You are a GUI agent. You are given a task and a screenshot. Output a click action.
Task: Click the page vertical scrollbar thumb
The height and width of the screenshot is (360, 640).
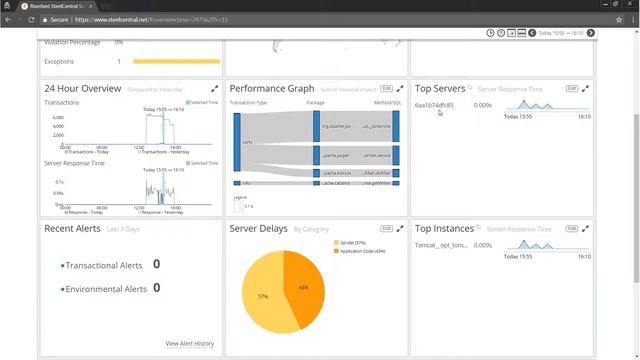coord(636,198)
